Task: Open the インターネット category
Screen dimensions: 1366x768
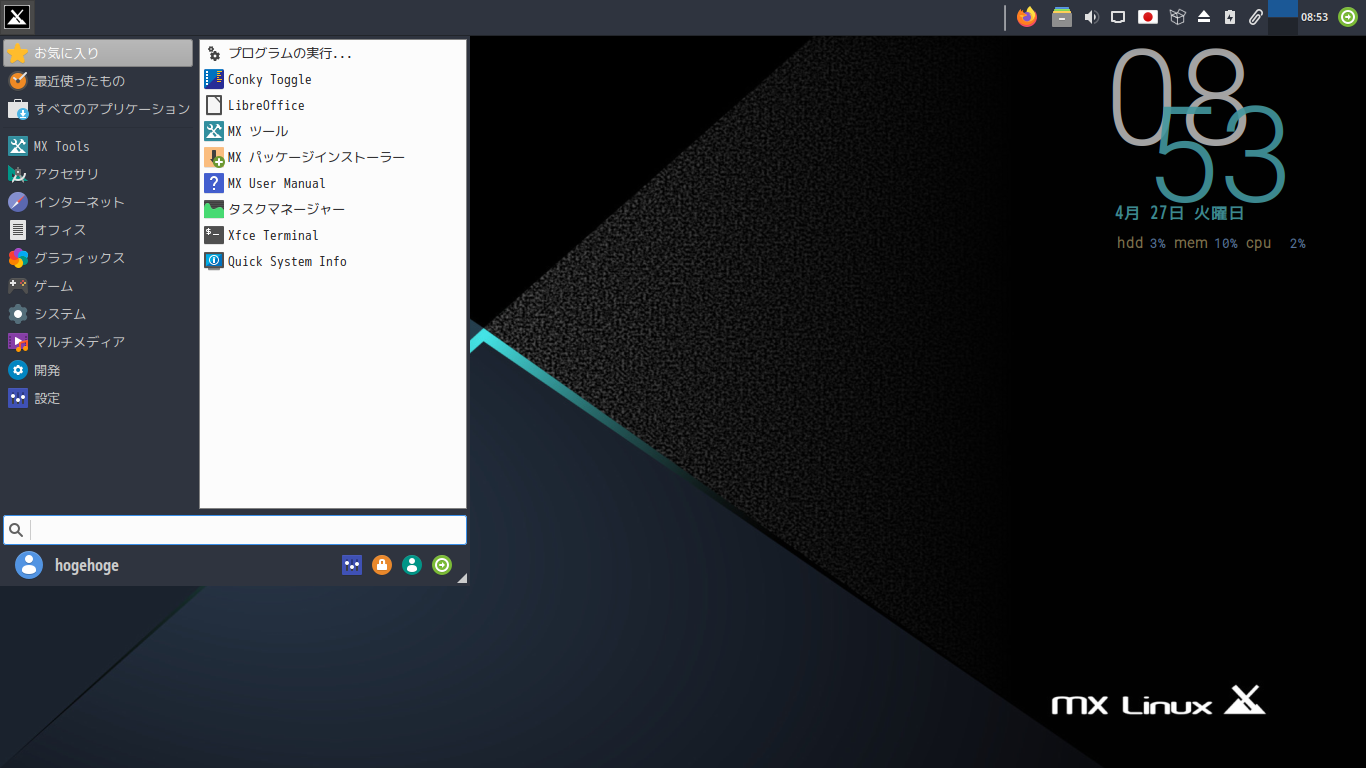Action: [98, 202]
